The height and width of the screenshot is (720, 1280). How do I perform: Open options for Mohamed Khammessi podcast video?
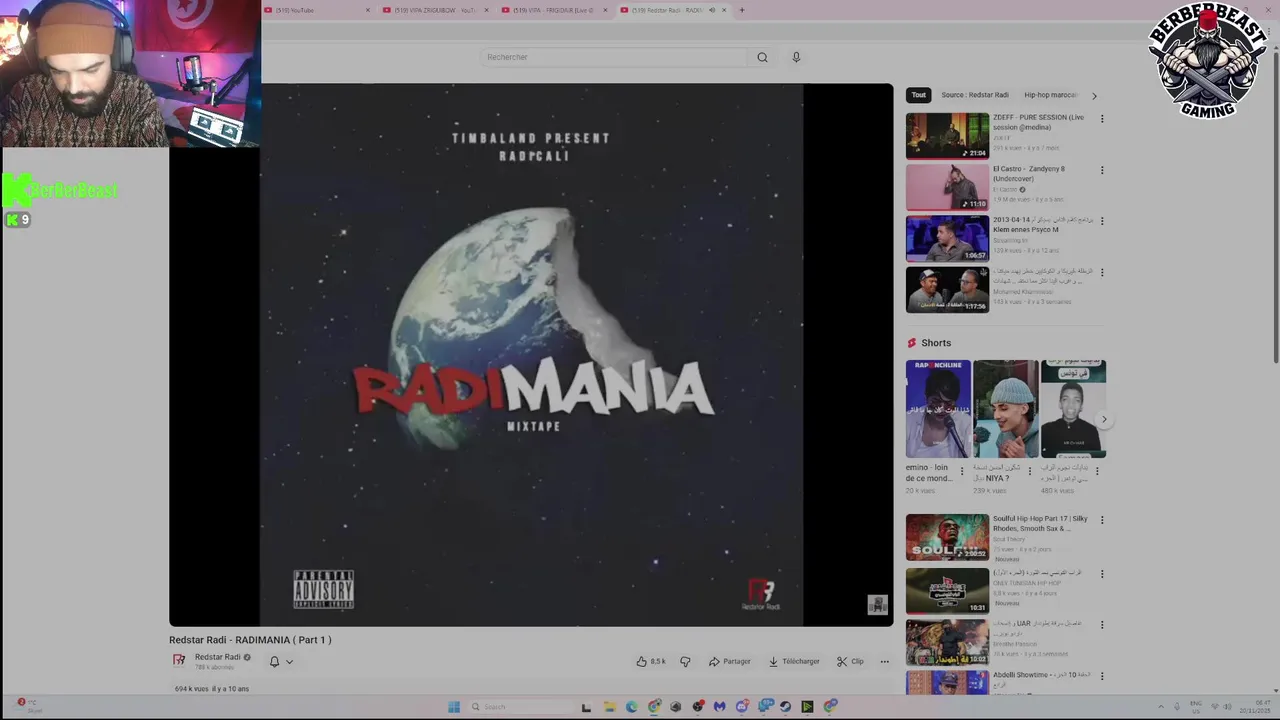pyautogui.click(x=1102, y=272)
